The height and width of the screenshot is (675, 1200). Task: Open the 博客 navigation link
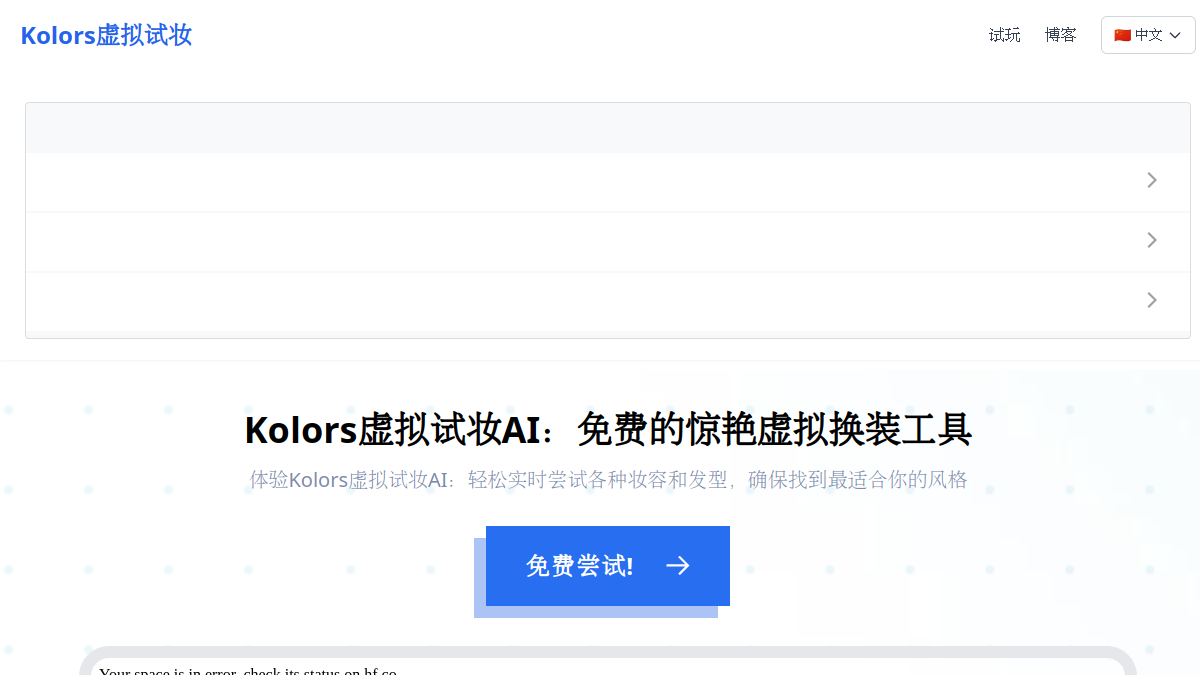[x=1061, y=35]
